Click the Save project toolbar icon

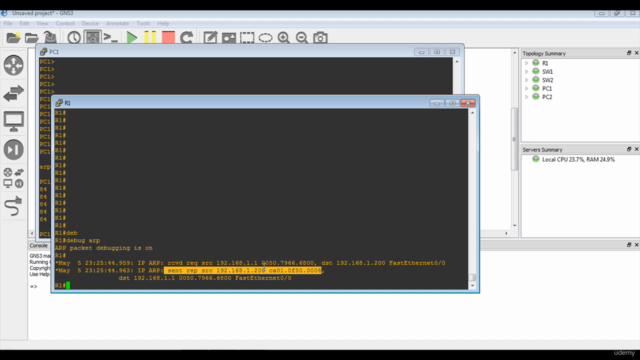click(50, 38)
